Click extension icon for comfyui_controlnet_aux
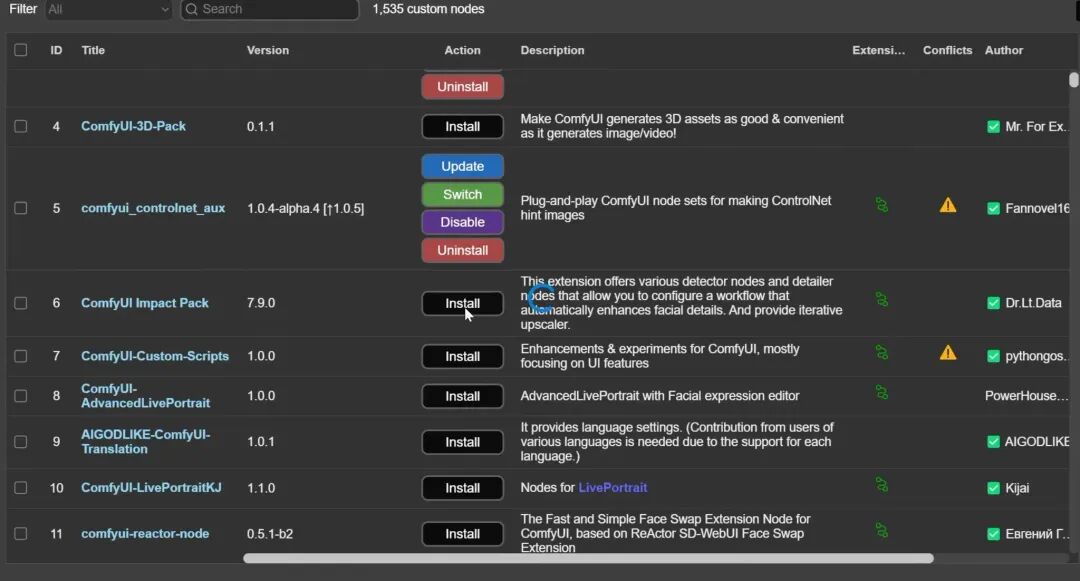This screenshot has height=581, width=1080. click(882, 205)
